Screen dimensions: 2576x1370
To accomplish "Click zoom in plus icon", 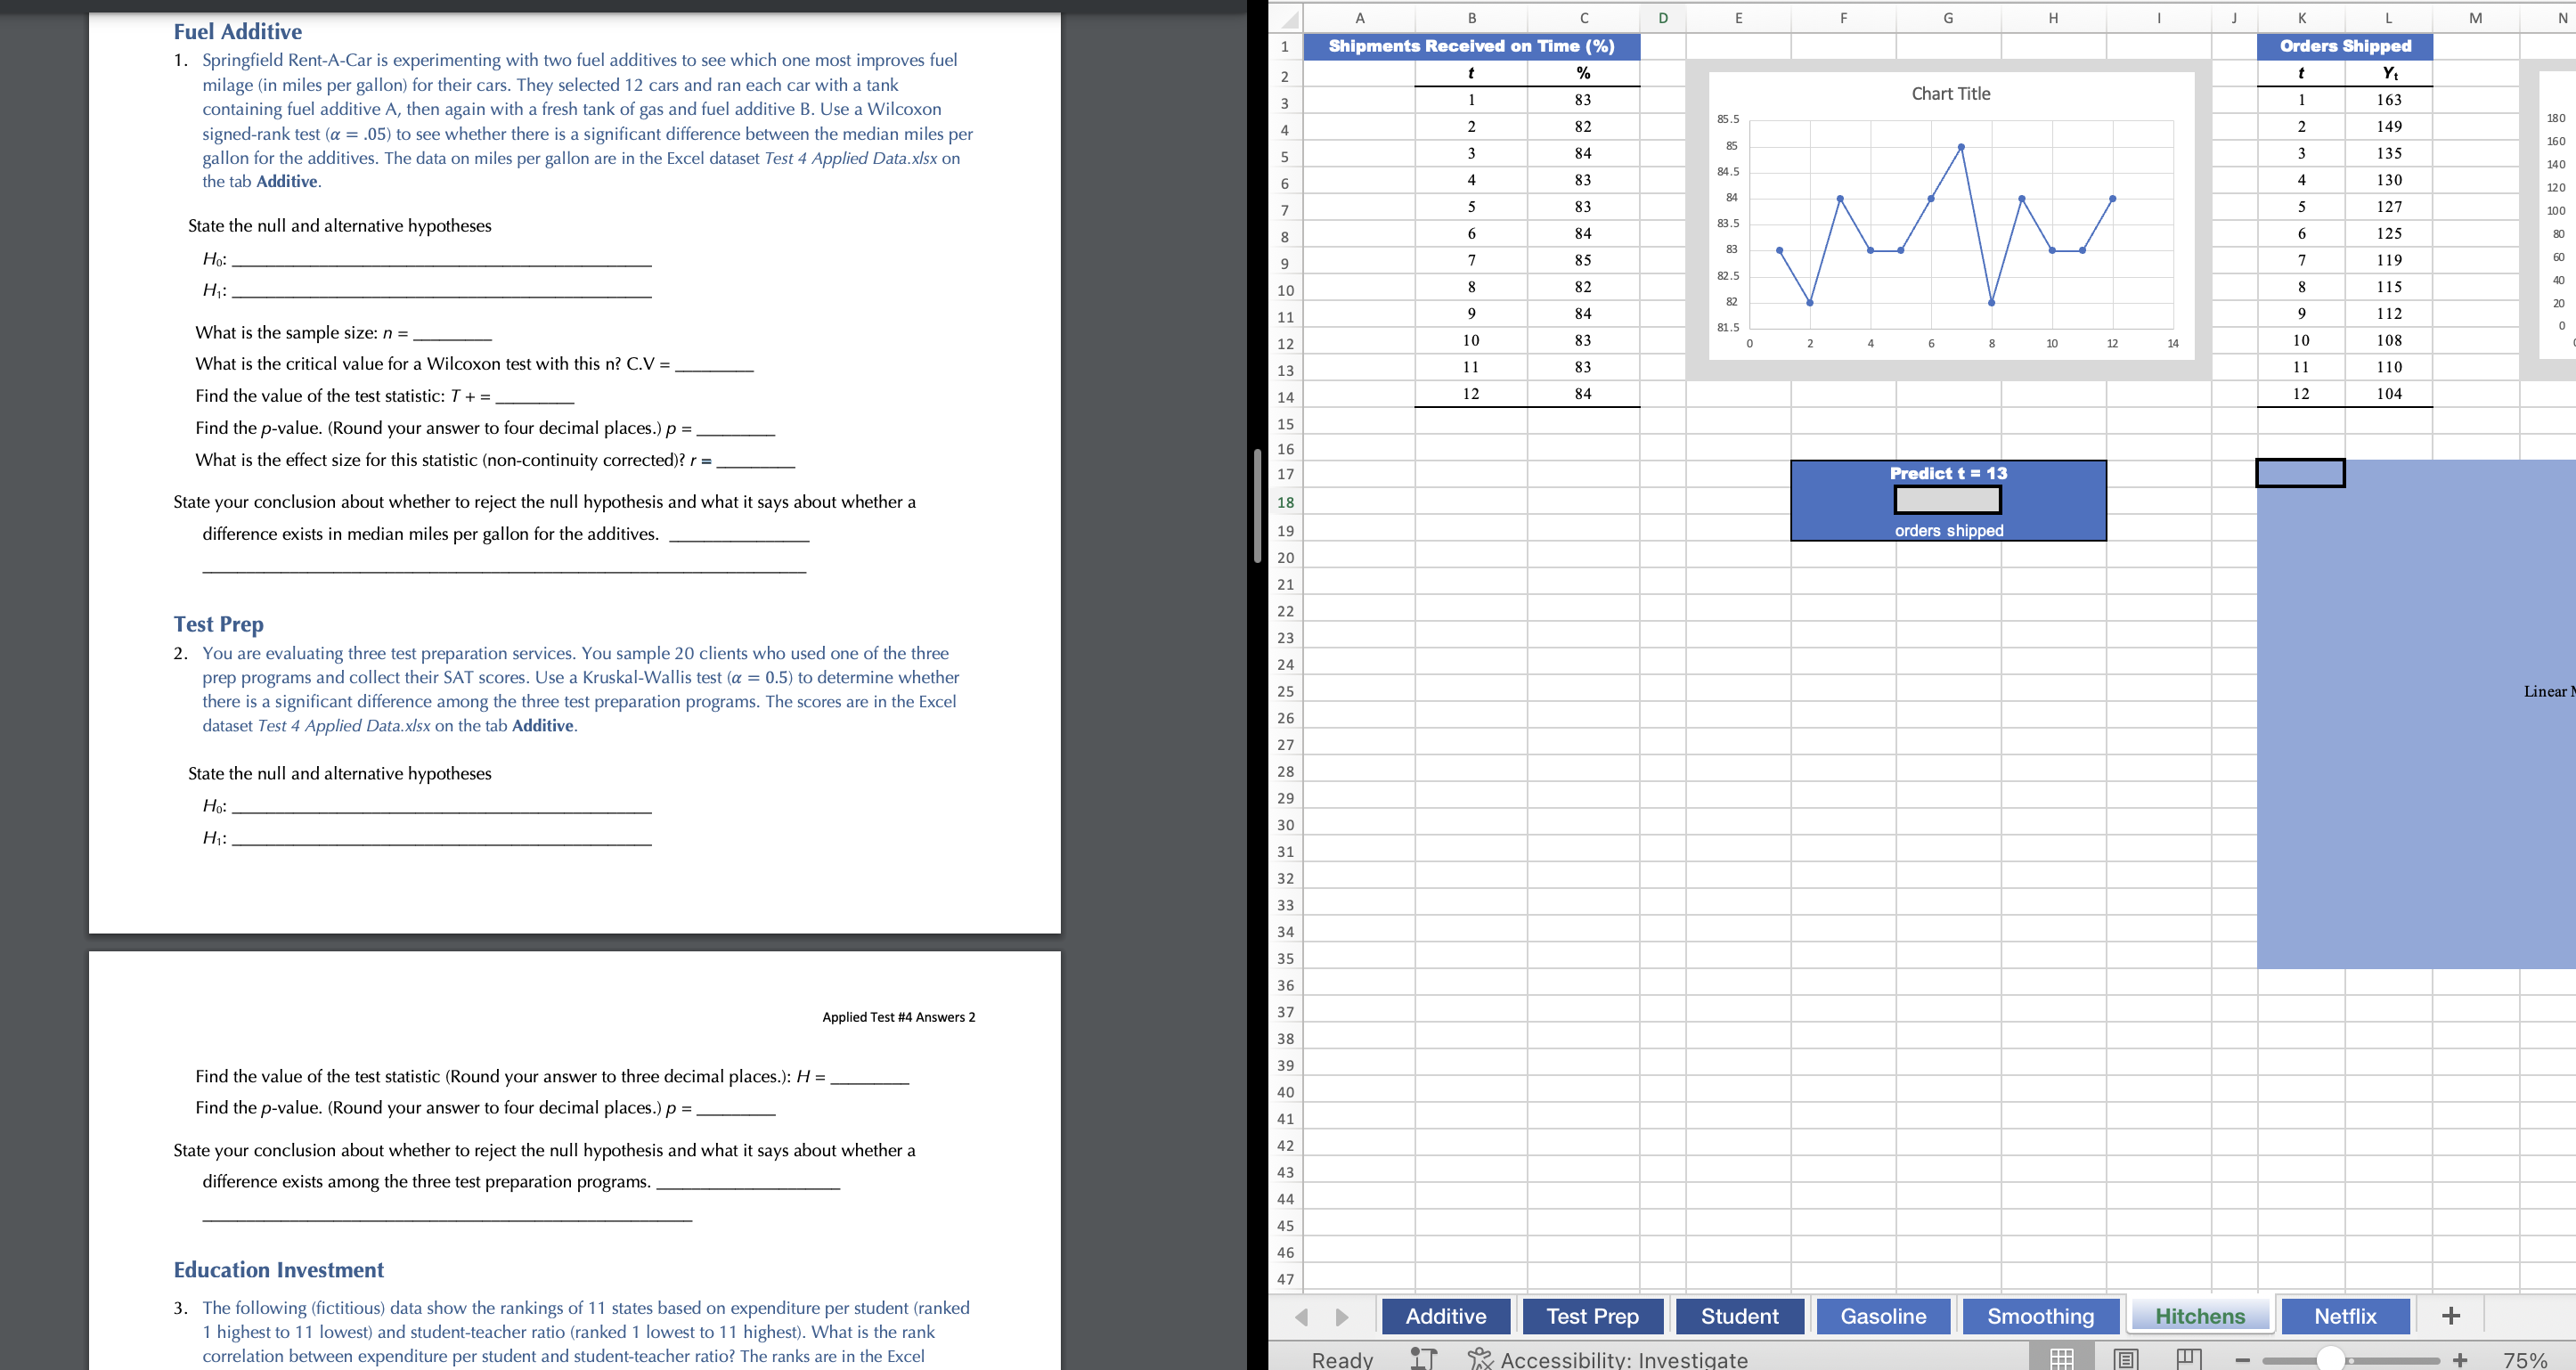I will click(2460, 1360).
